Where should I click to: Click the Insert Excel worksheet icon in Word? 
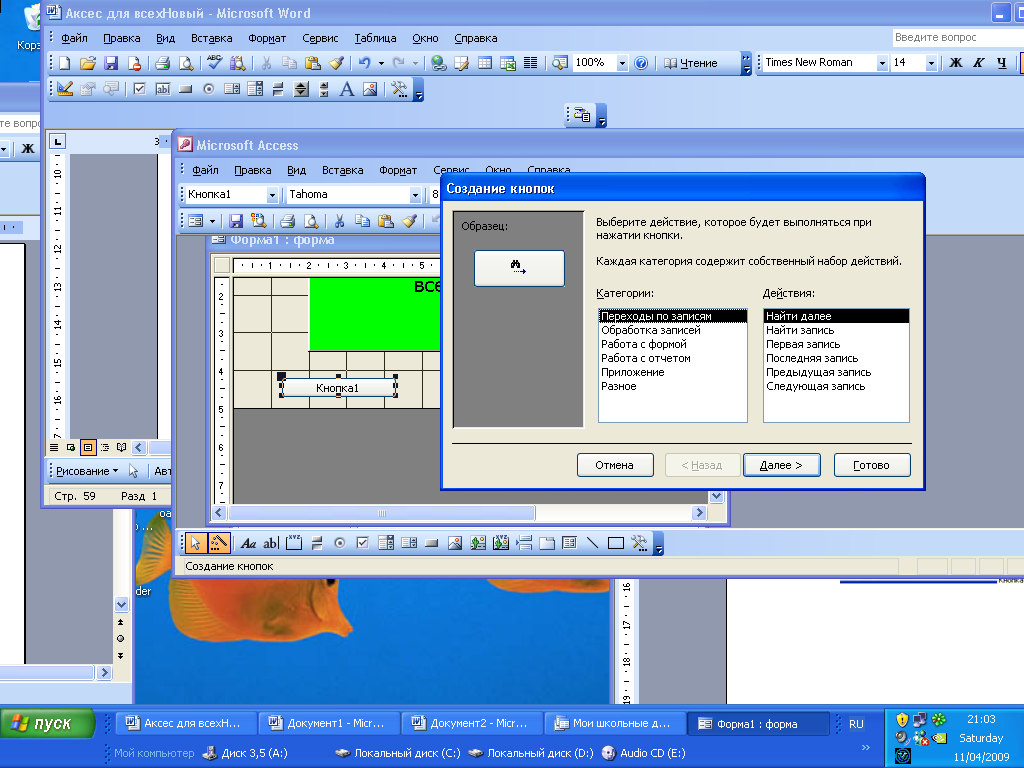[507, 63]
